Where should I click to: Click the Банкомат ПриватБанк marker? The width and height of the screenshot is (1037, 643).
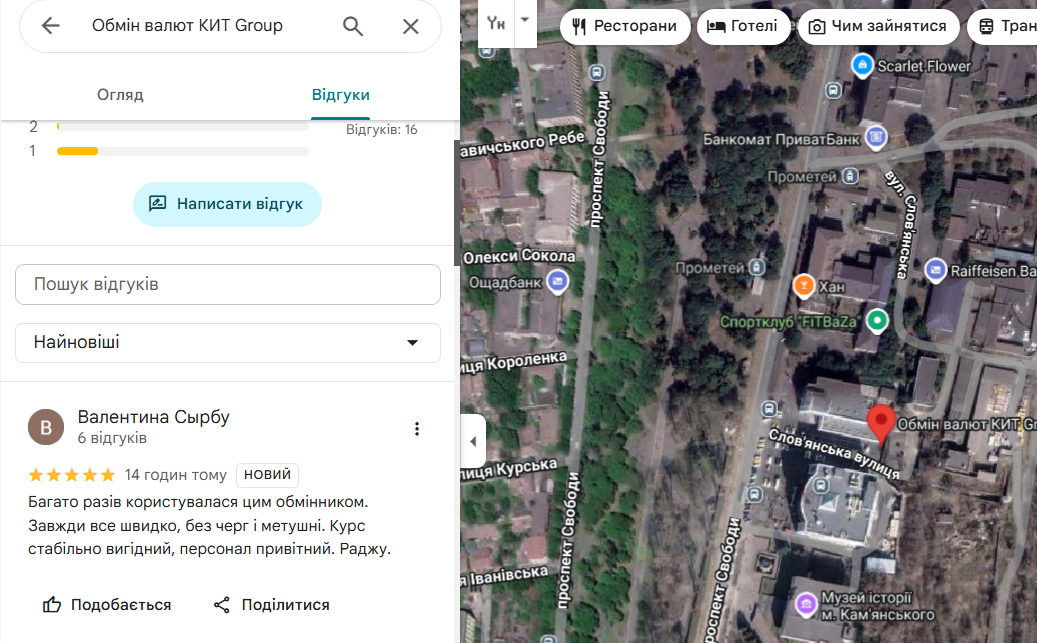[876, 138]
